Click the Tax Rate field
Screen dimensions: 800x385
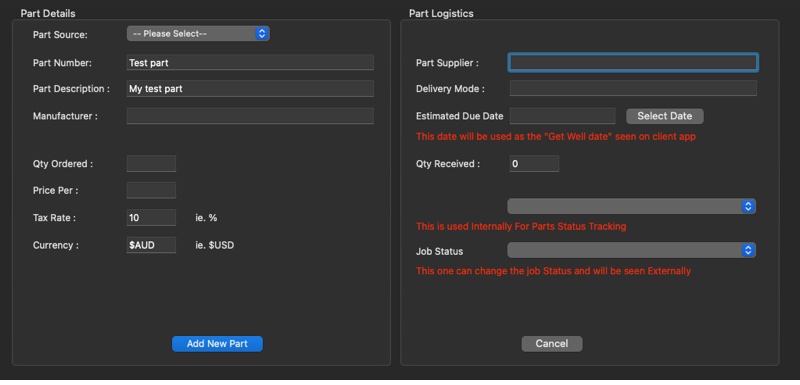point(152,218)
